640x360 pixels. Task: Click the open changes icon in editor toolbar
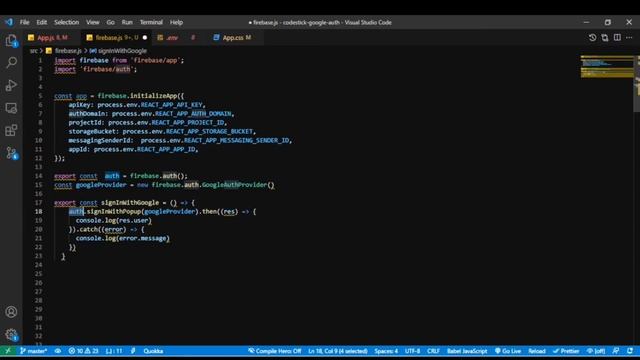pyautogui.click(x=604, y=38)
